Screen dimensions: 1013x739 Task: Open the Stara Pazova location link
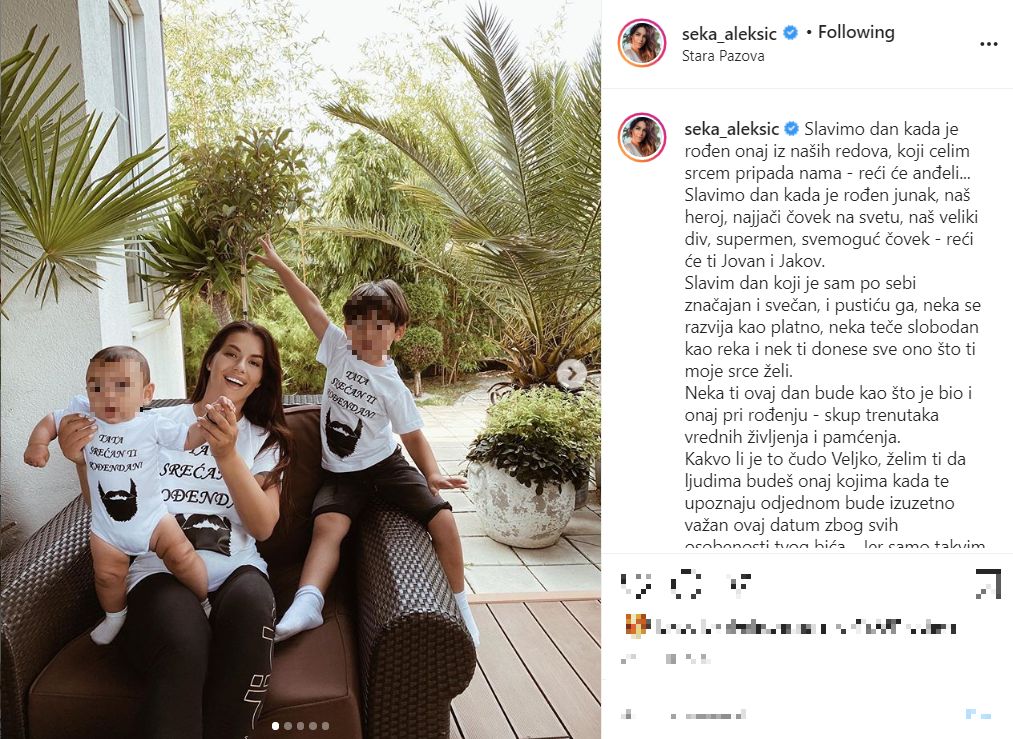[723, 56]
